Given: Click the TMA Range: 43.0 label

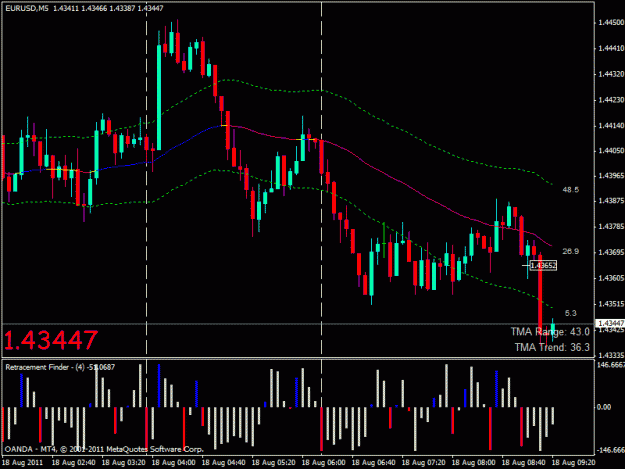Looking at the screenshot, I should pyautogui.click(x=550, y=332).
